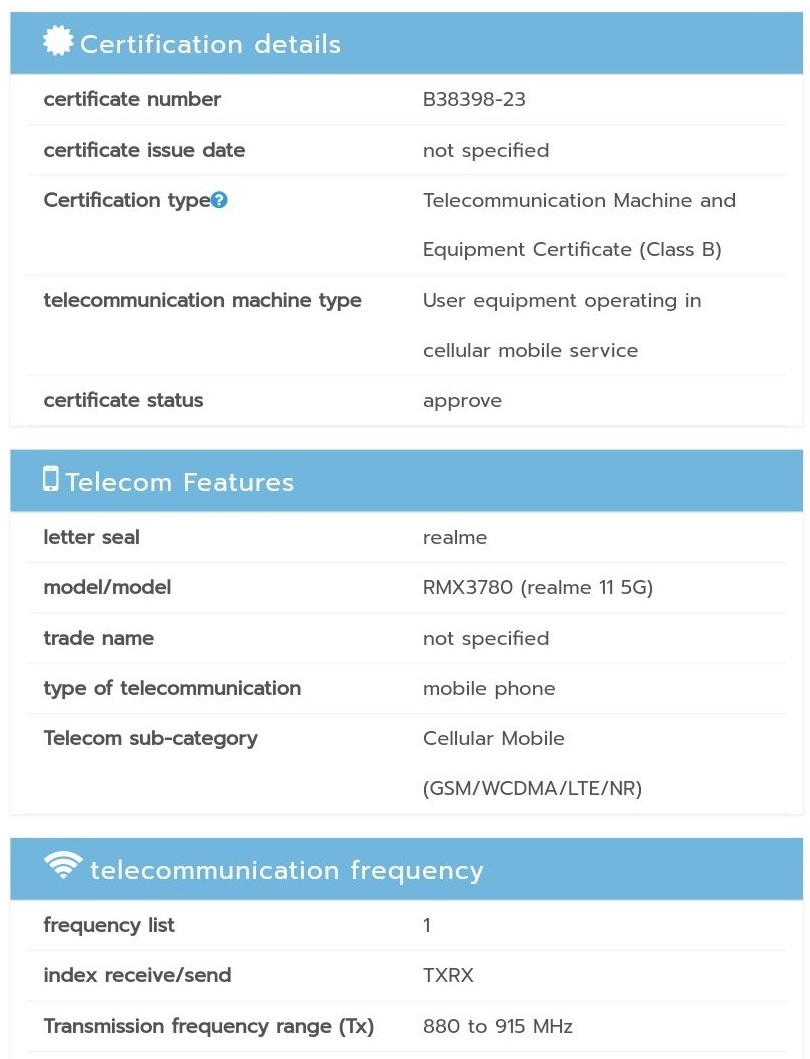Click the certification badge icon in the header
The height and width of the screenshot is (1059, 810).
tap(58, 42)
